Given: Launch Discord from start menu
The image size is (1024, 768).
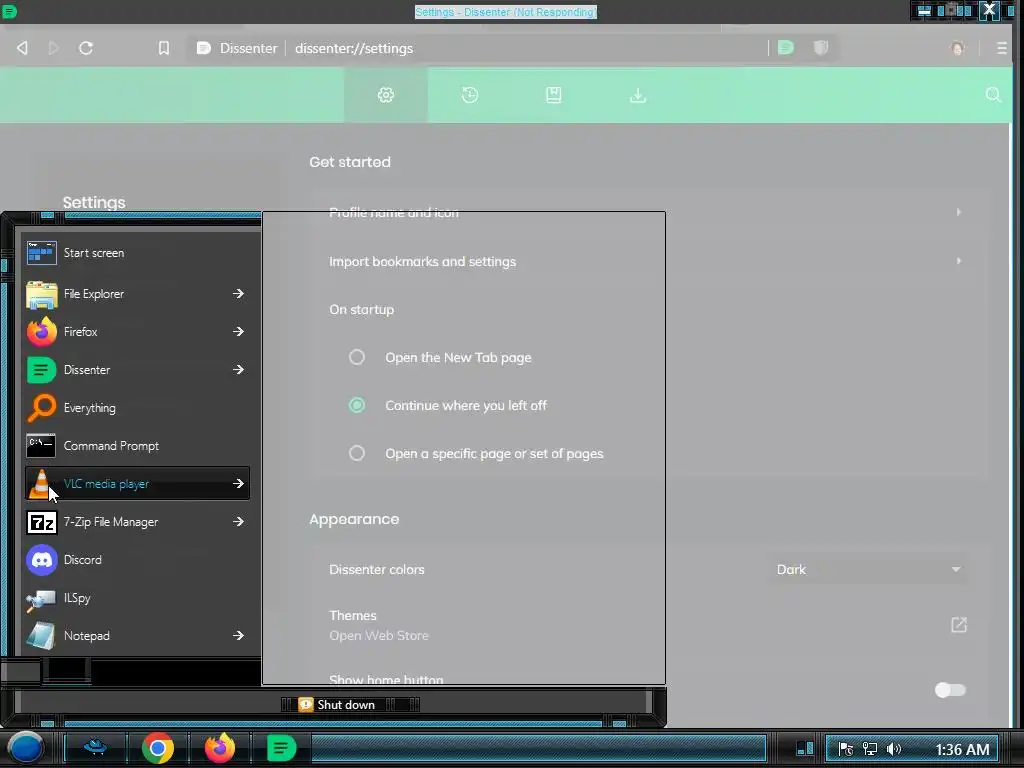Looking at the screenshot, I should (x=137, y=560).
